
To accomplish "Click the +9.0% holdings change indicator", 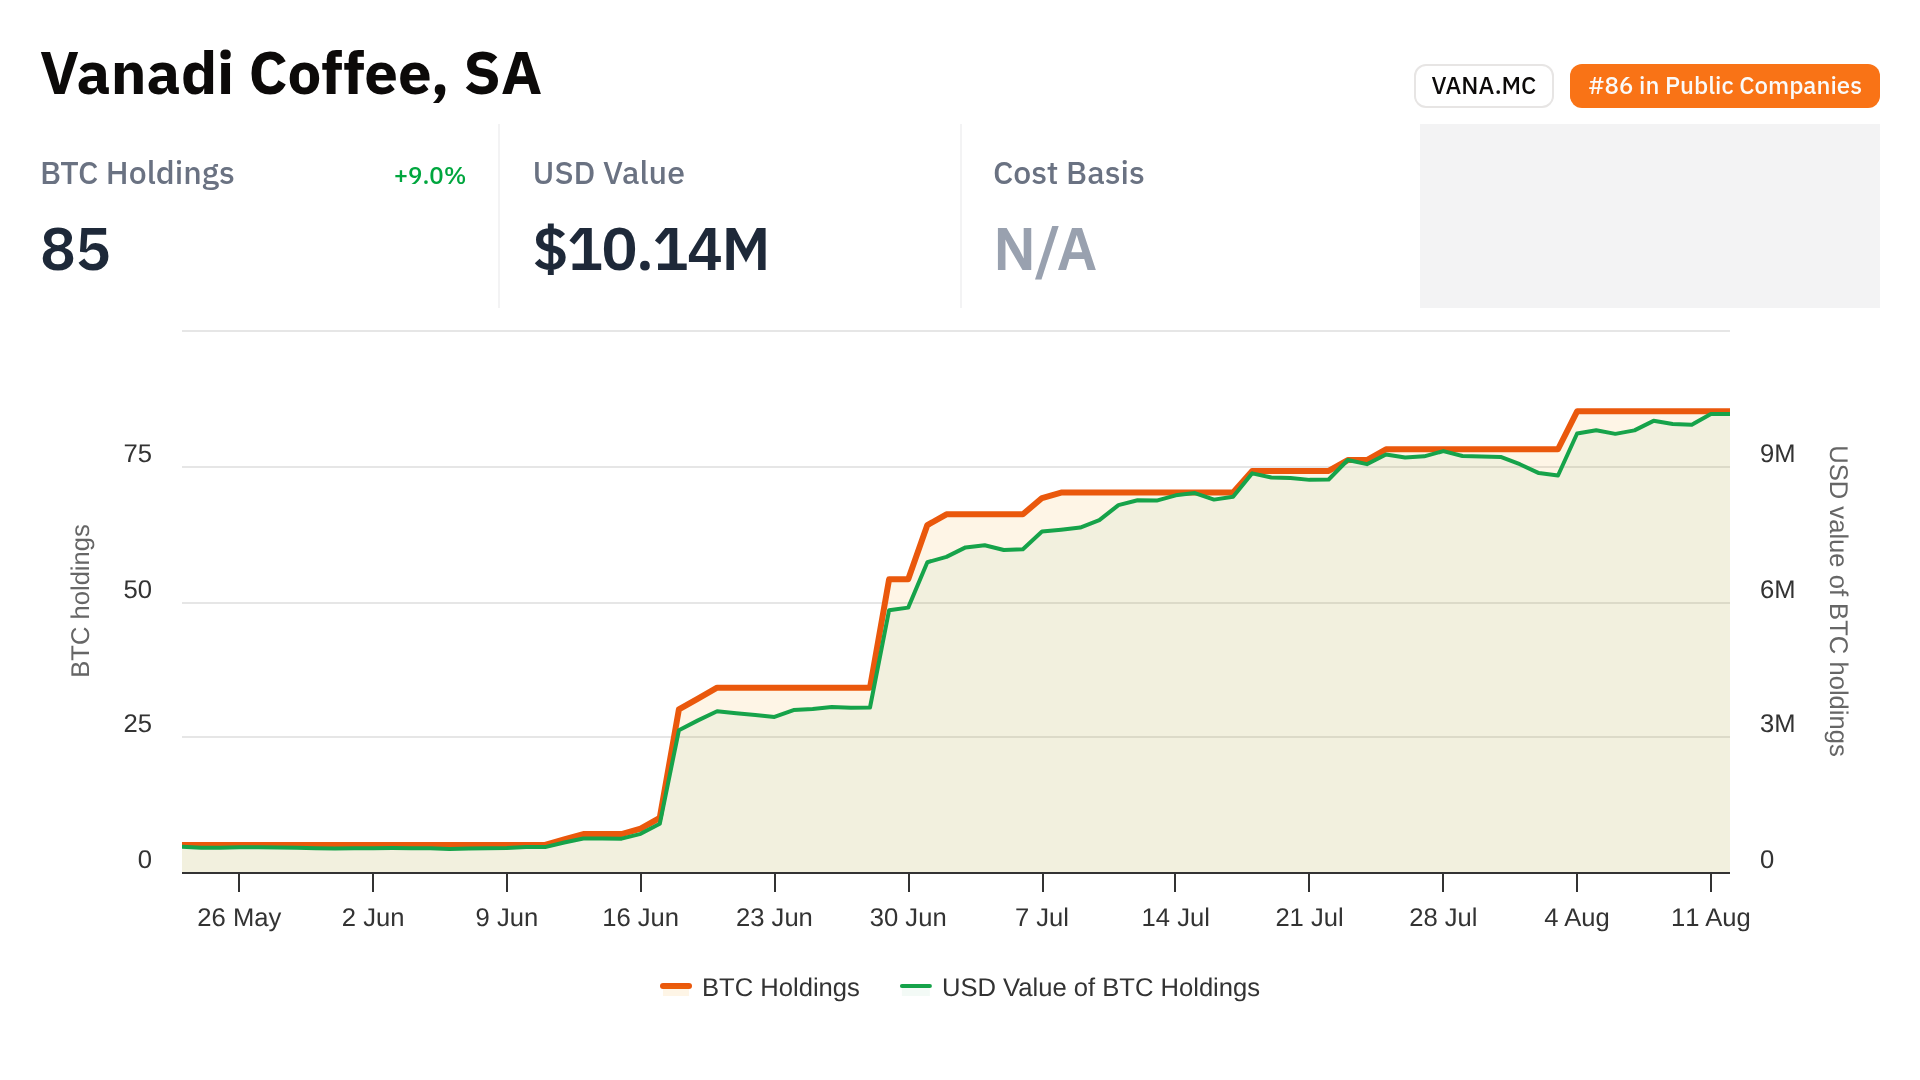I will click(x=430, y=176).
